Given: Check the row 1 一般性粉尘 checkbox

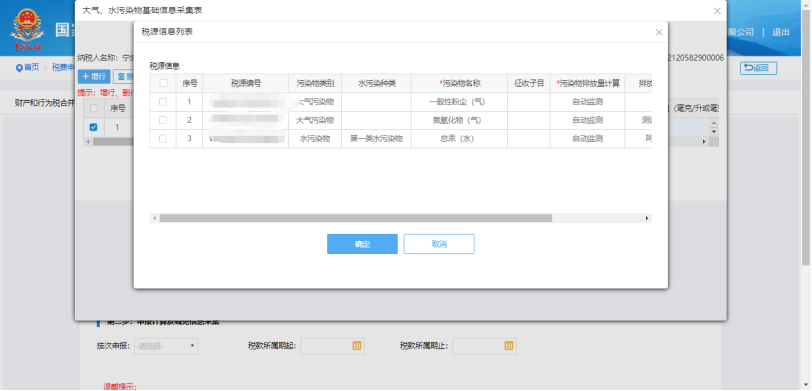Looking at the screenshot, I should click(x=163, y=102).
